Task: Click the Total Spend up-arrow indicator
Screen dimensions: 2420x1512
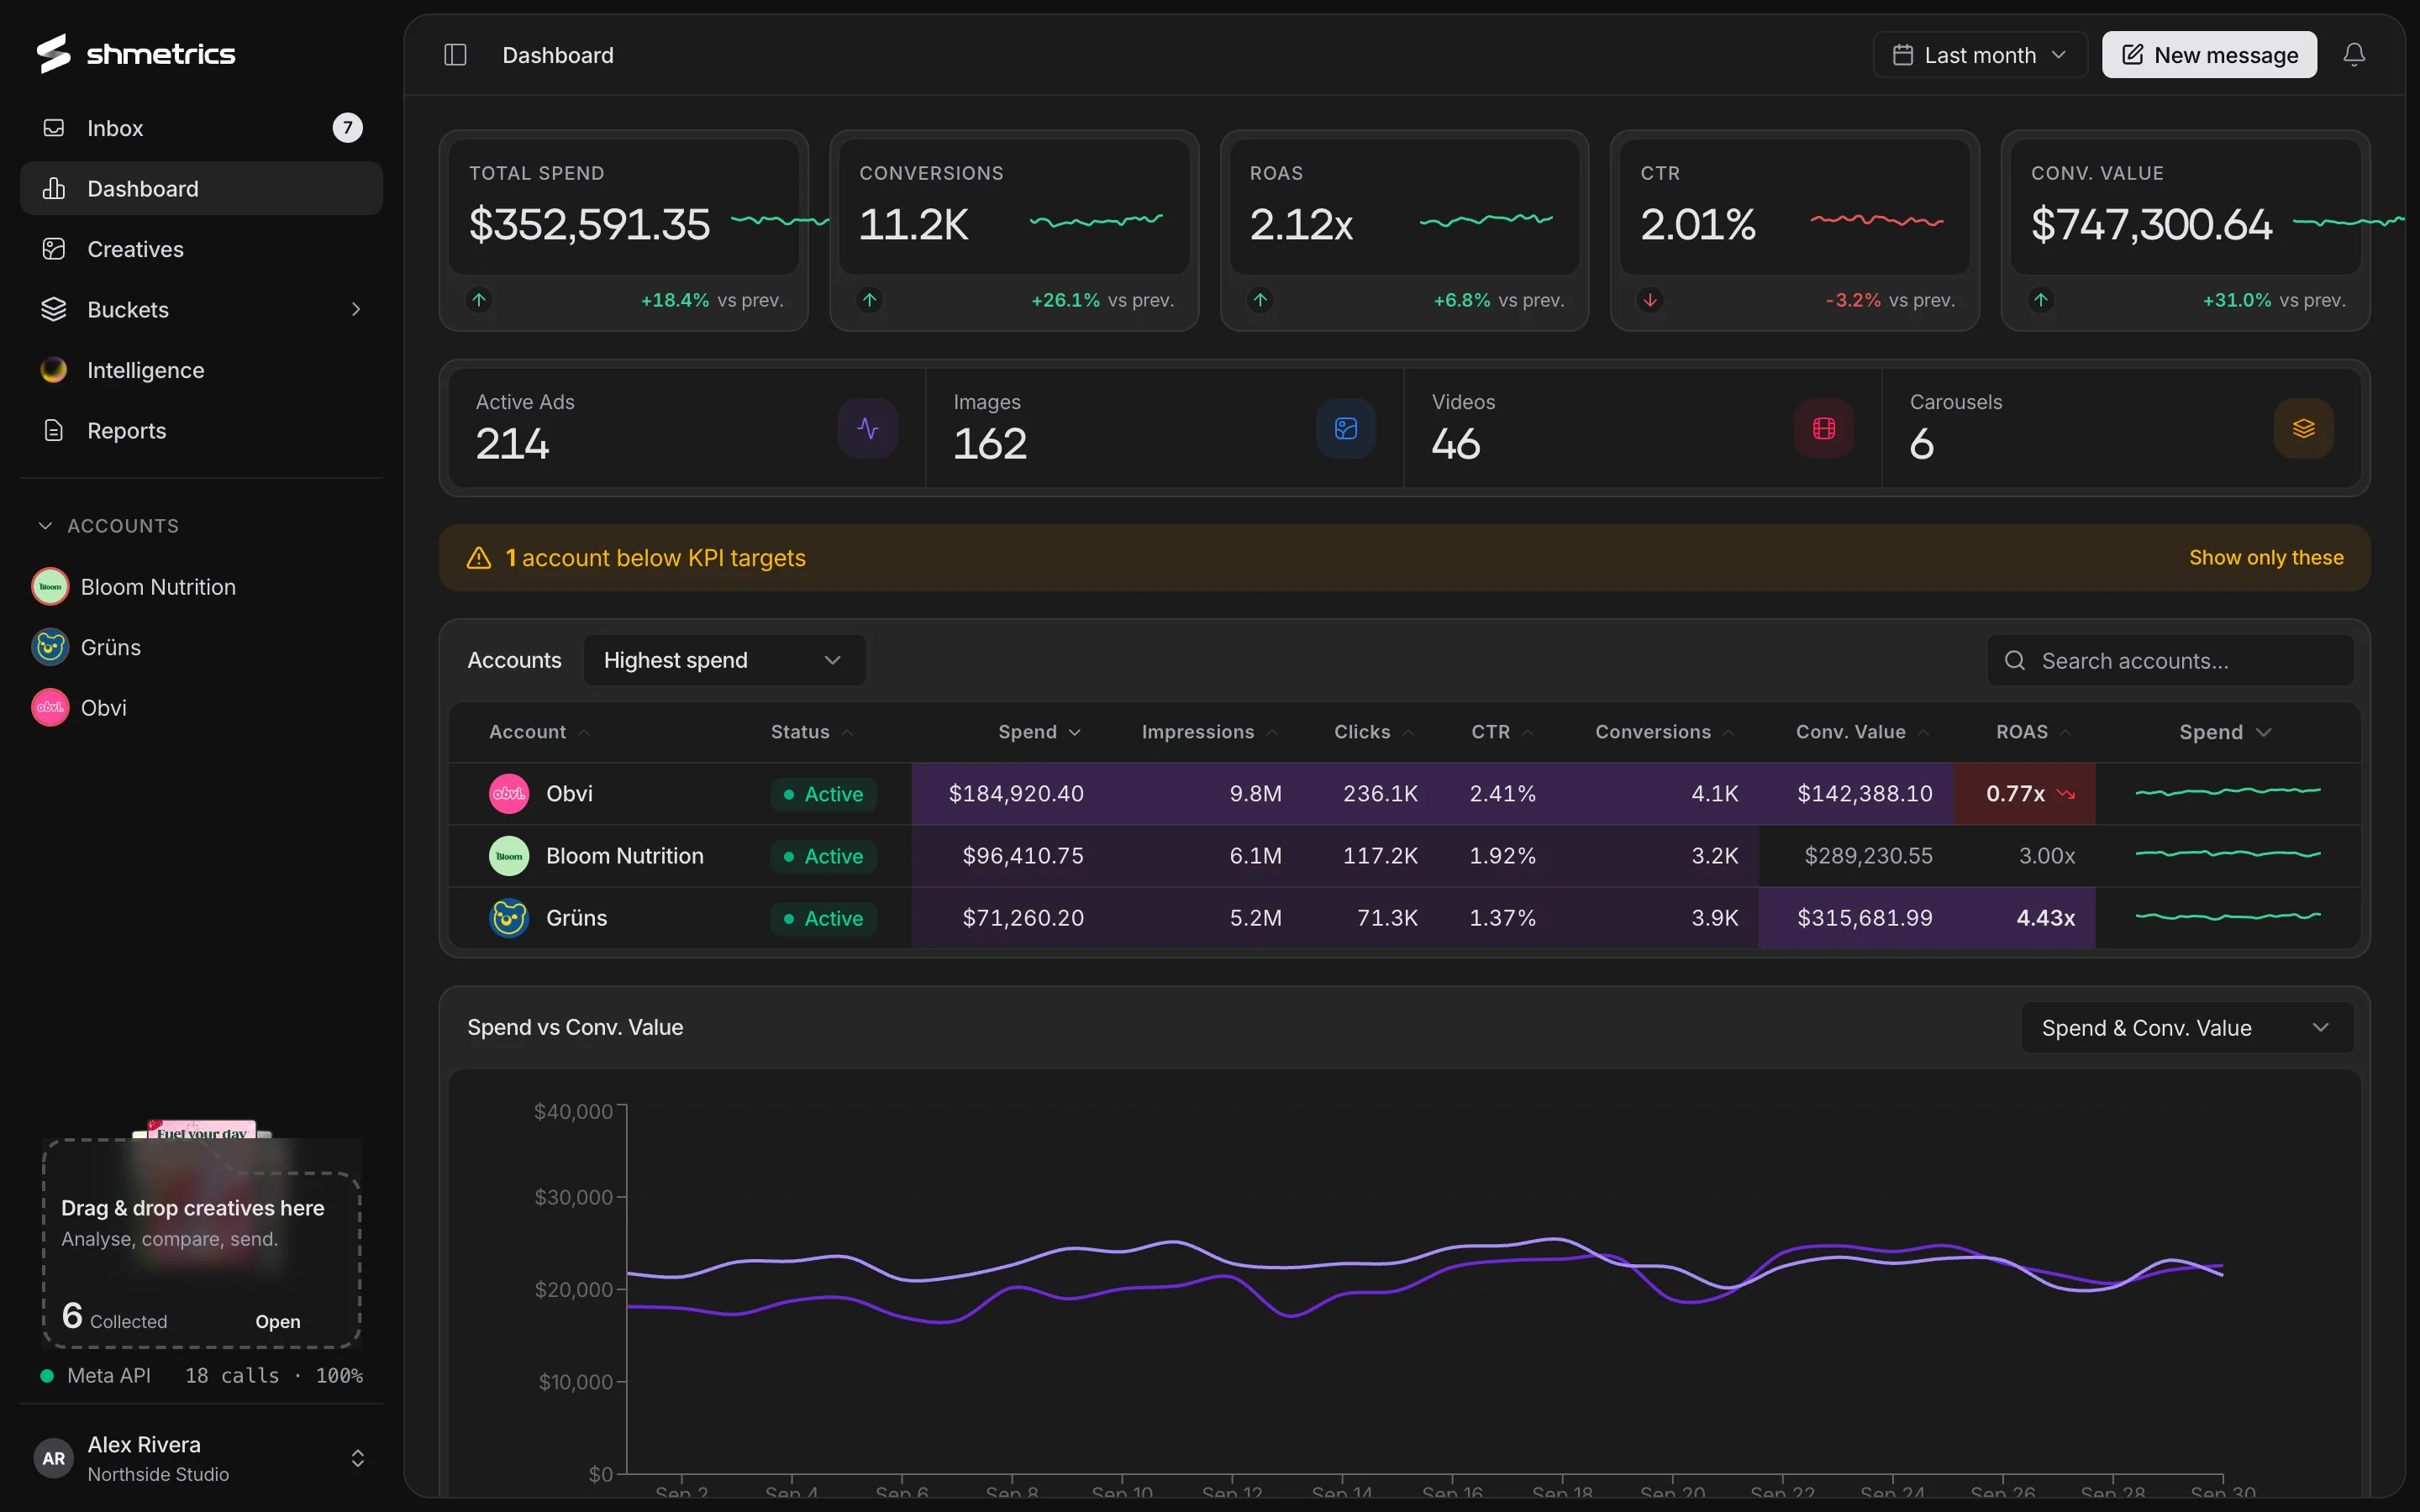Action: 479,300
